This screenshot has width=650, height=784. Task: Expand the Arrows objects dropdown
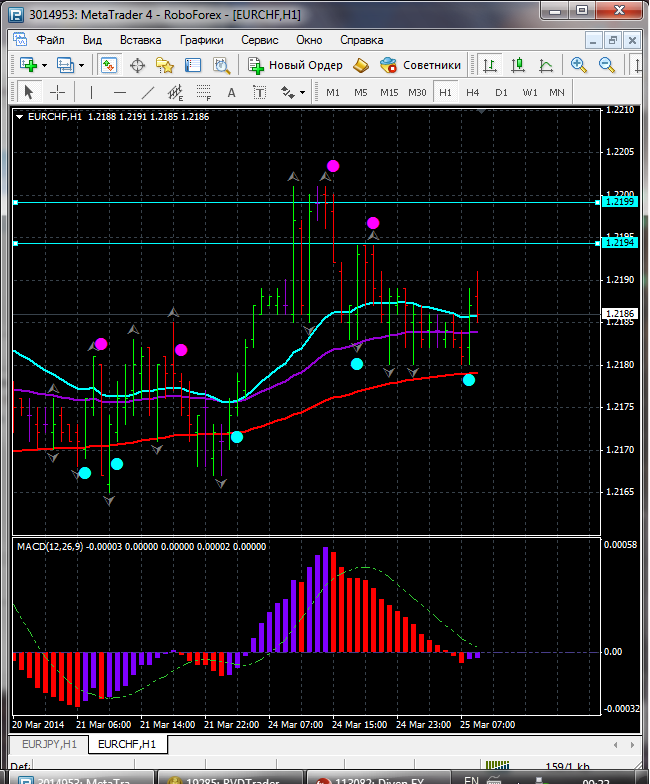[x=293, y=92]
